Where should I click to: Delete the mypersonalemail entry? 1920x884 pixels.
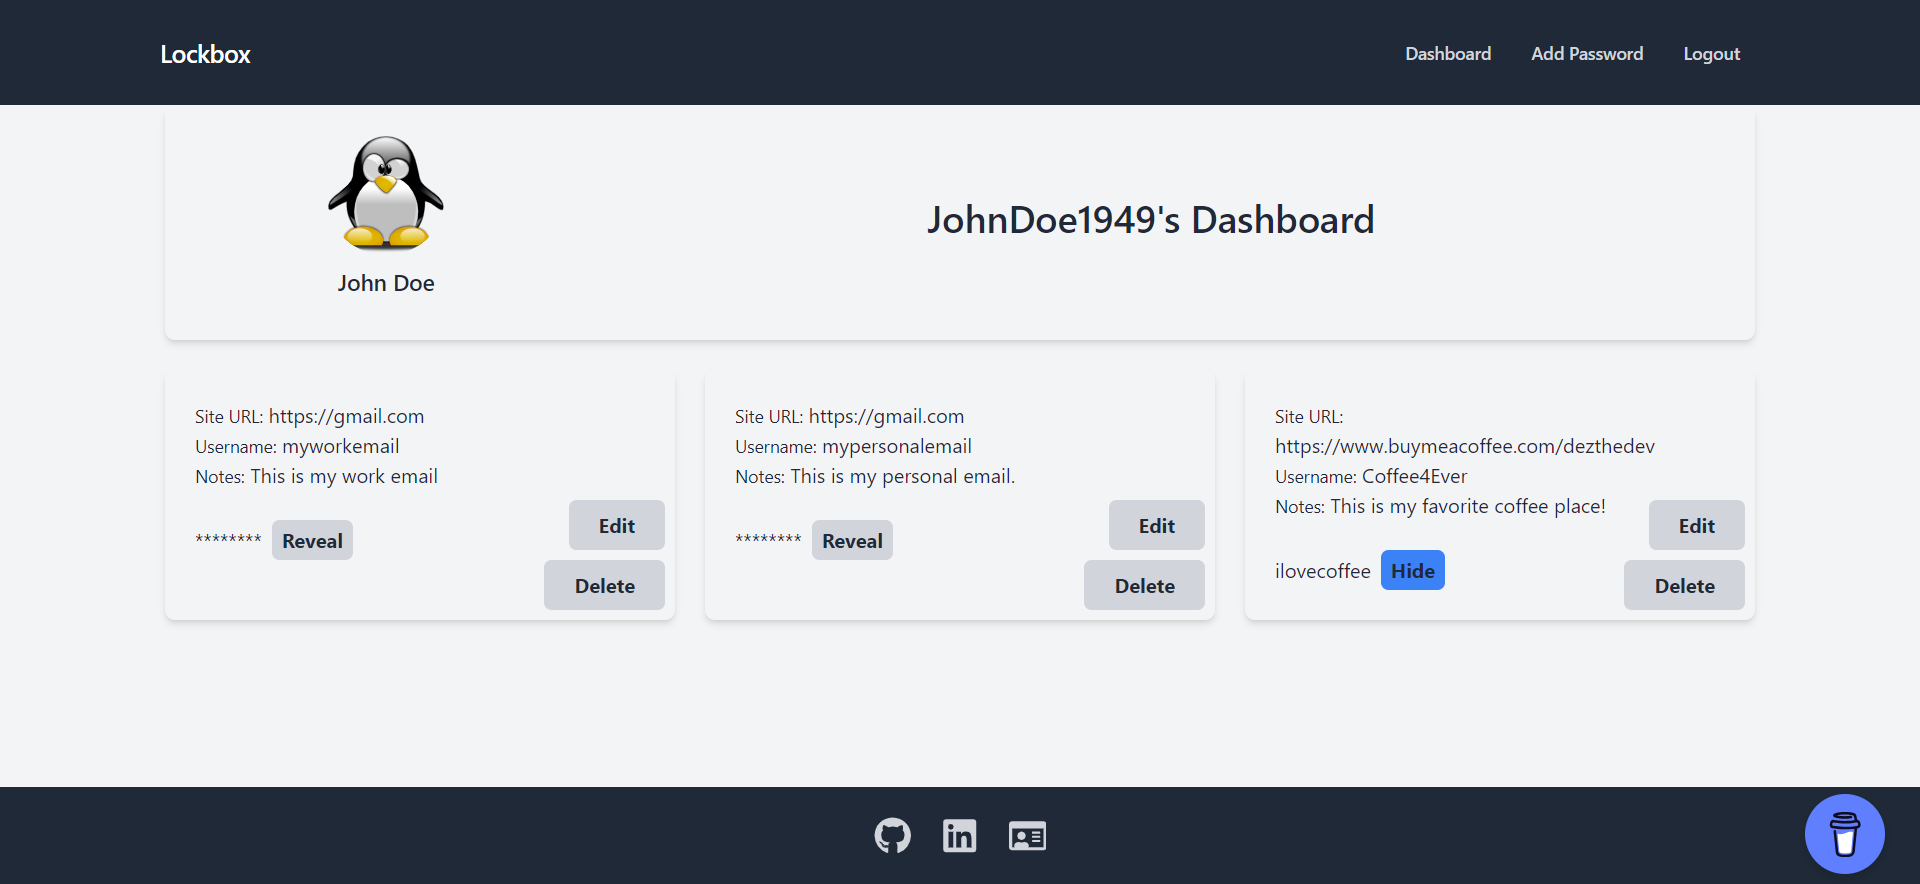pyautogui.click(x=1144, y=585)
